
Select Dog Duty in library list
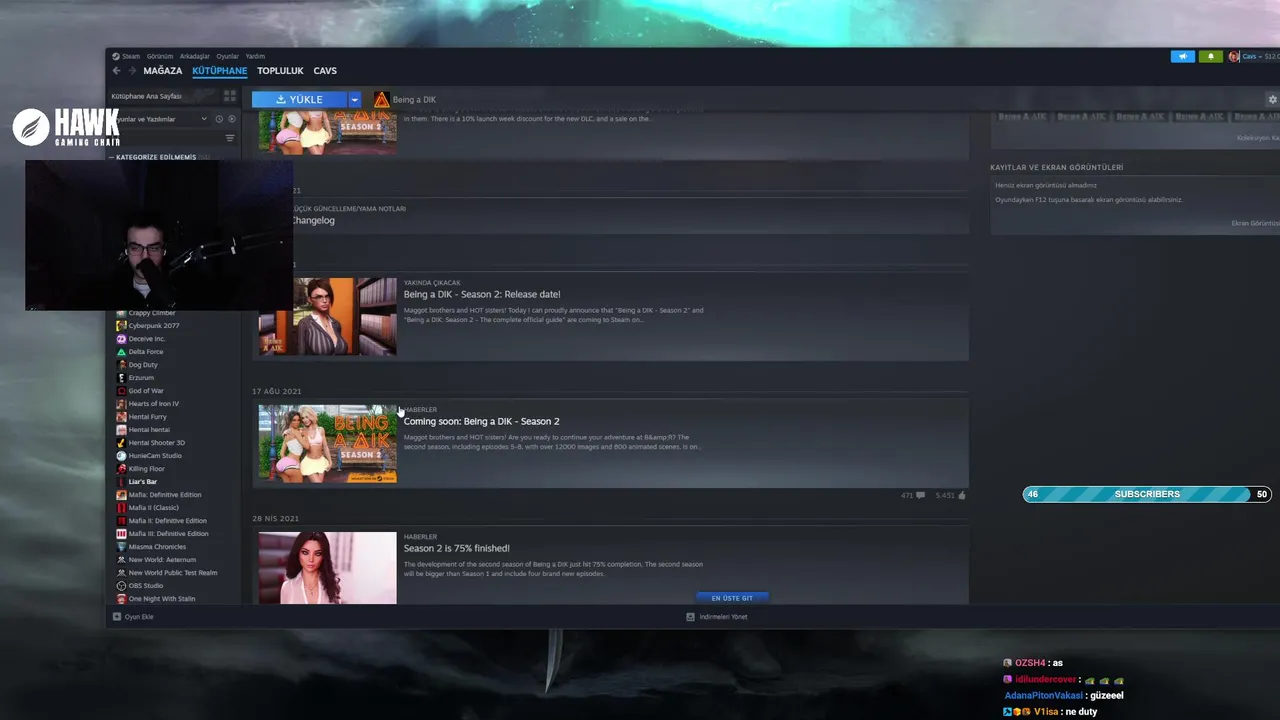coord(143,365)
